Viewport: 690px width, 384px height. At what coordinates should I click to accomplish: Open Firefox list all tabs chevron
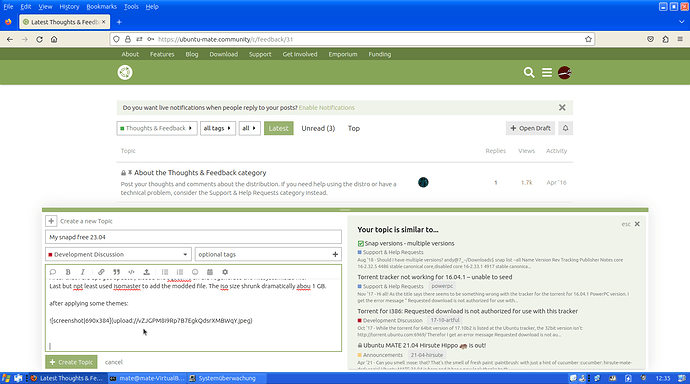pyautogui.click(x=682, y=22)
